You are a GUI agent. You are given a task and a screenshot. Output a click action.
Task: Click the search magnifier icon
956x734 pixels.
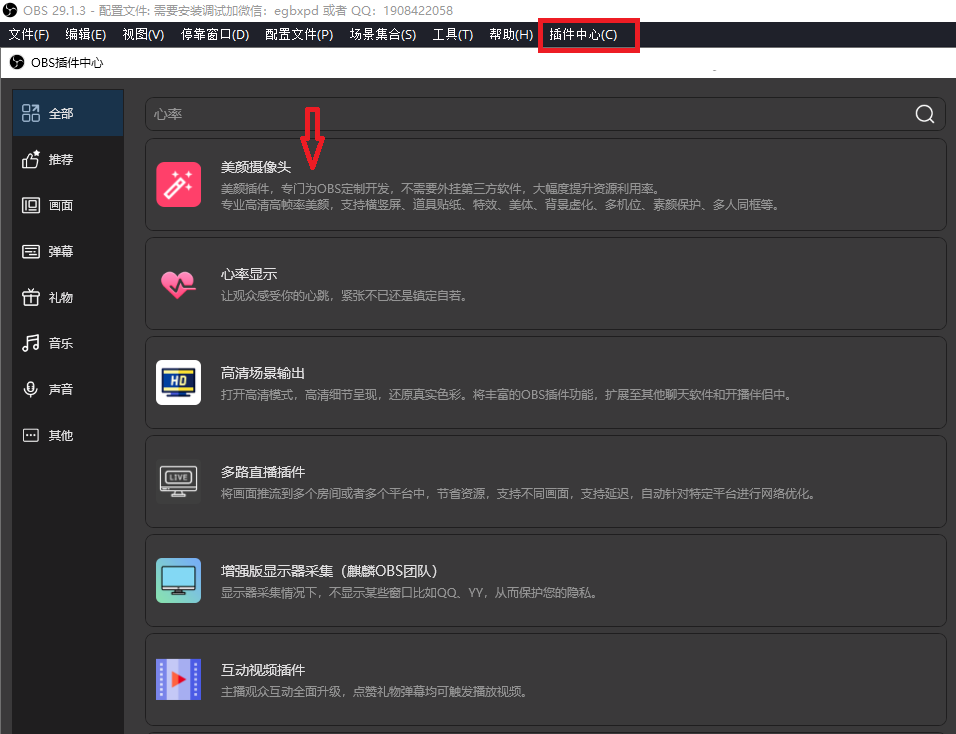coord(923,114)
